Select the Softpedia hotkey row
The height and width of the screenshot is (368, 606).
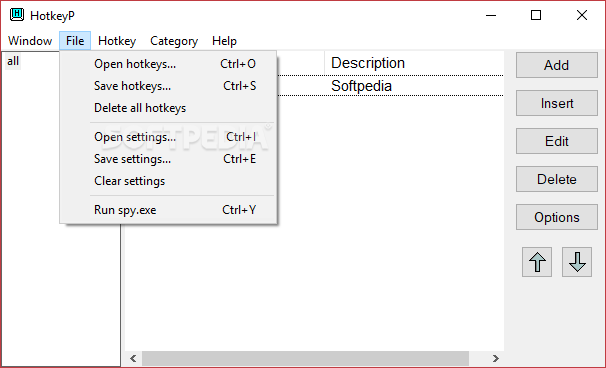click(x=390, y=86)
